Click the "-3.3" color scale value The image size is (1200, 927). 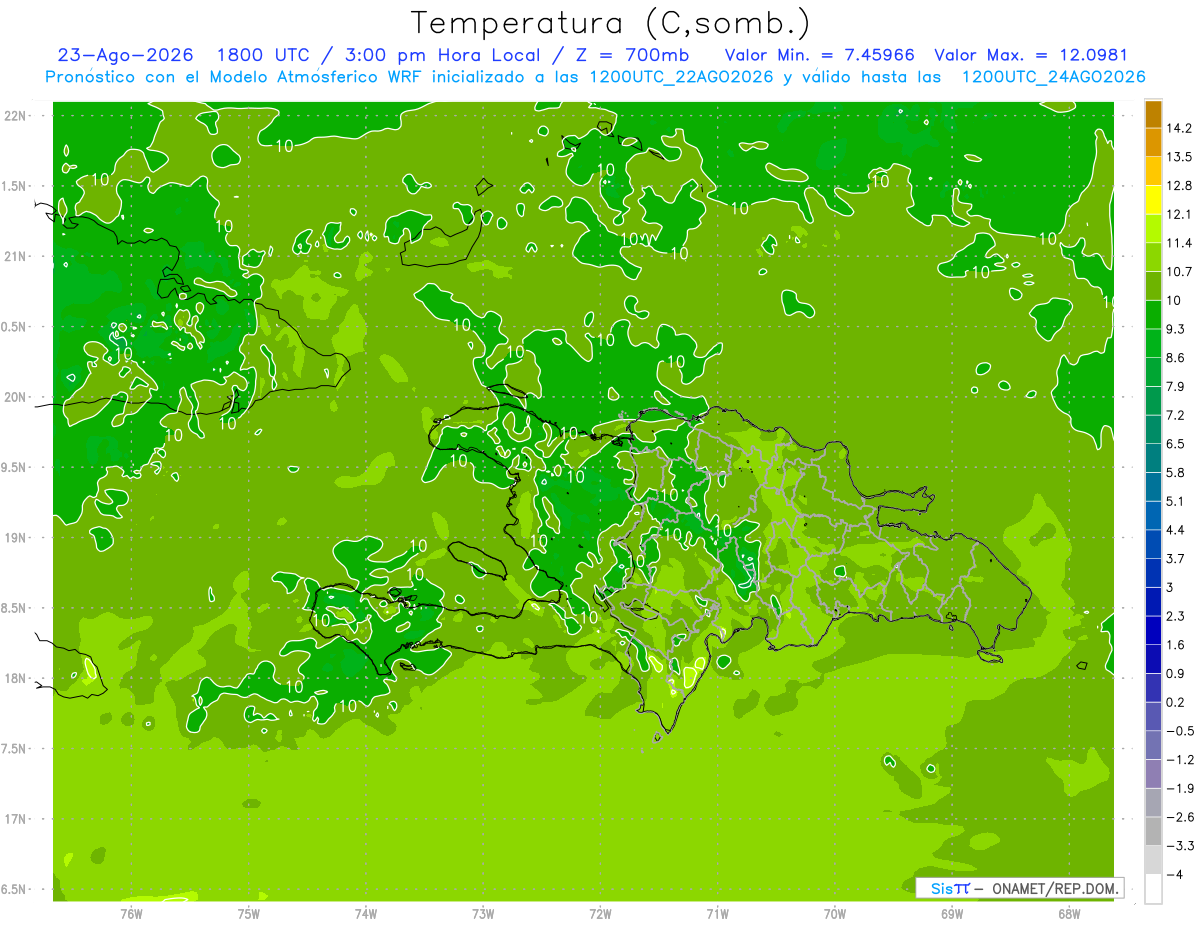click(1180, 846)
